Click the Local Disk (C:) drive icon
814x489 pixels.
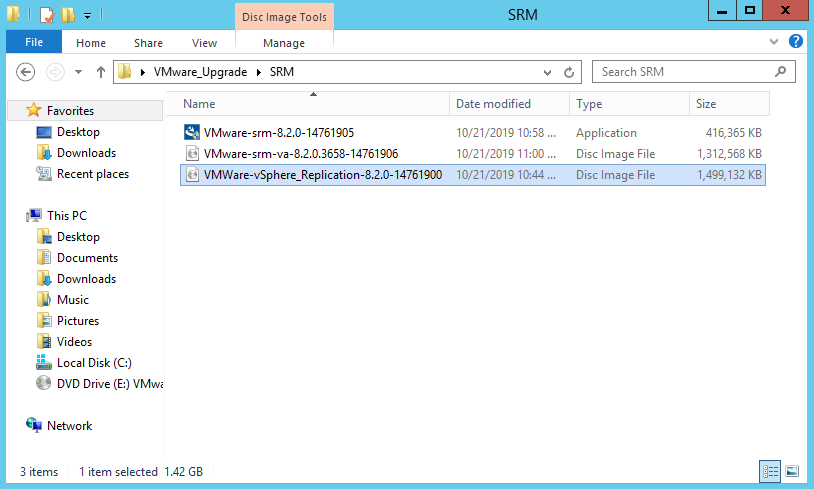pyautogui.click(x=44, y=362)
